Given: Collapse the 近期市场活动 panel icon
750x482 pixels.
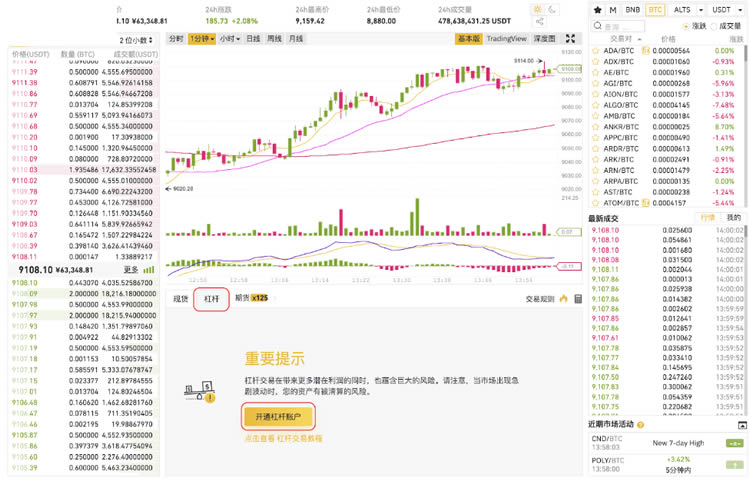Looking at the screenshot, I should tap(742, 425).
